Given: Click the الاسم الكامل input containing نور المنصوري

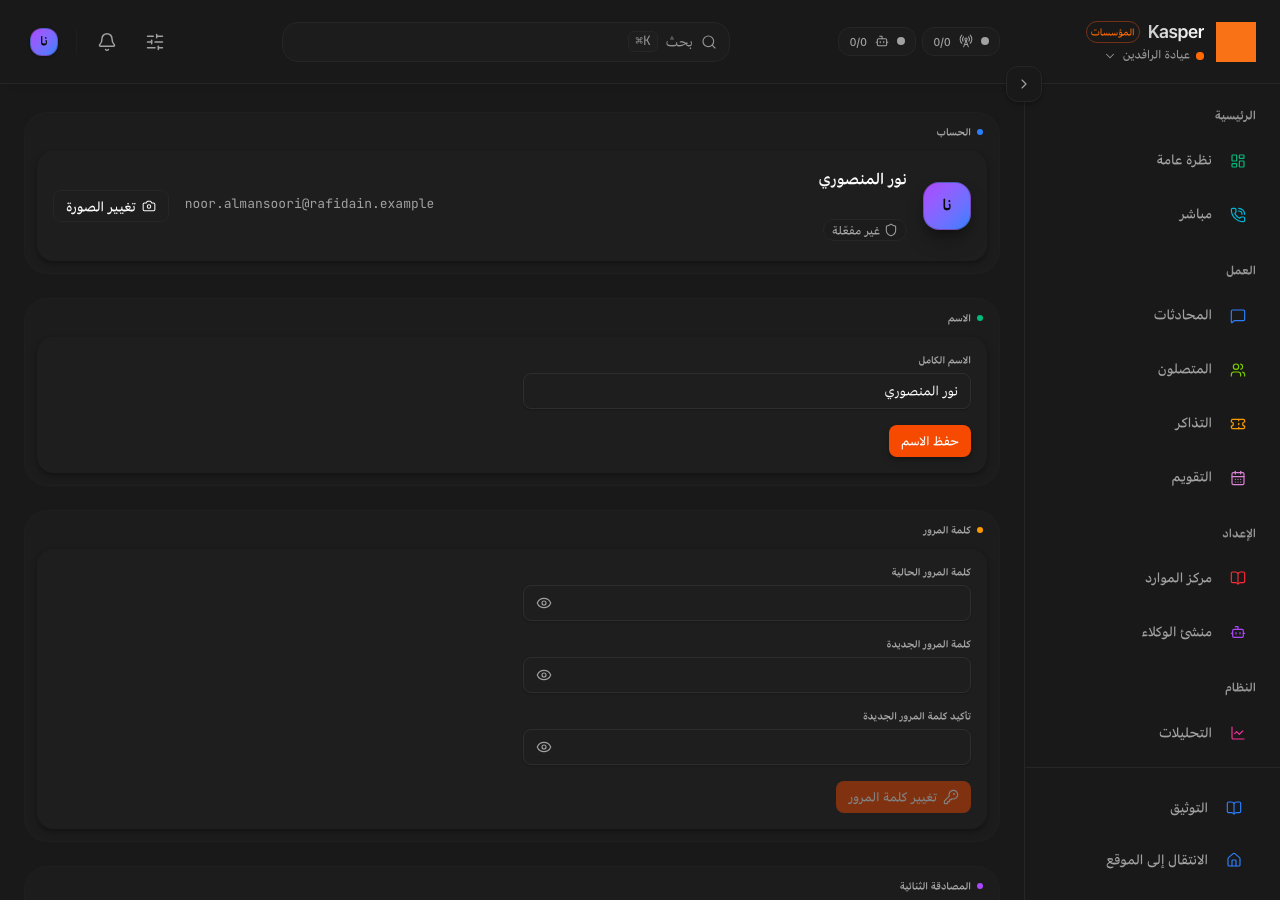Looking at the screenshot, I should click(x=747, y=391).
